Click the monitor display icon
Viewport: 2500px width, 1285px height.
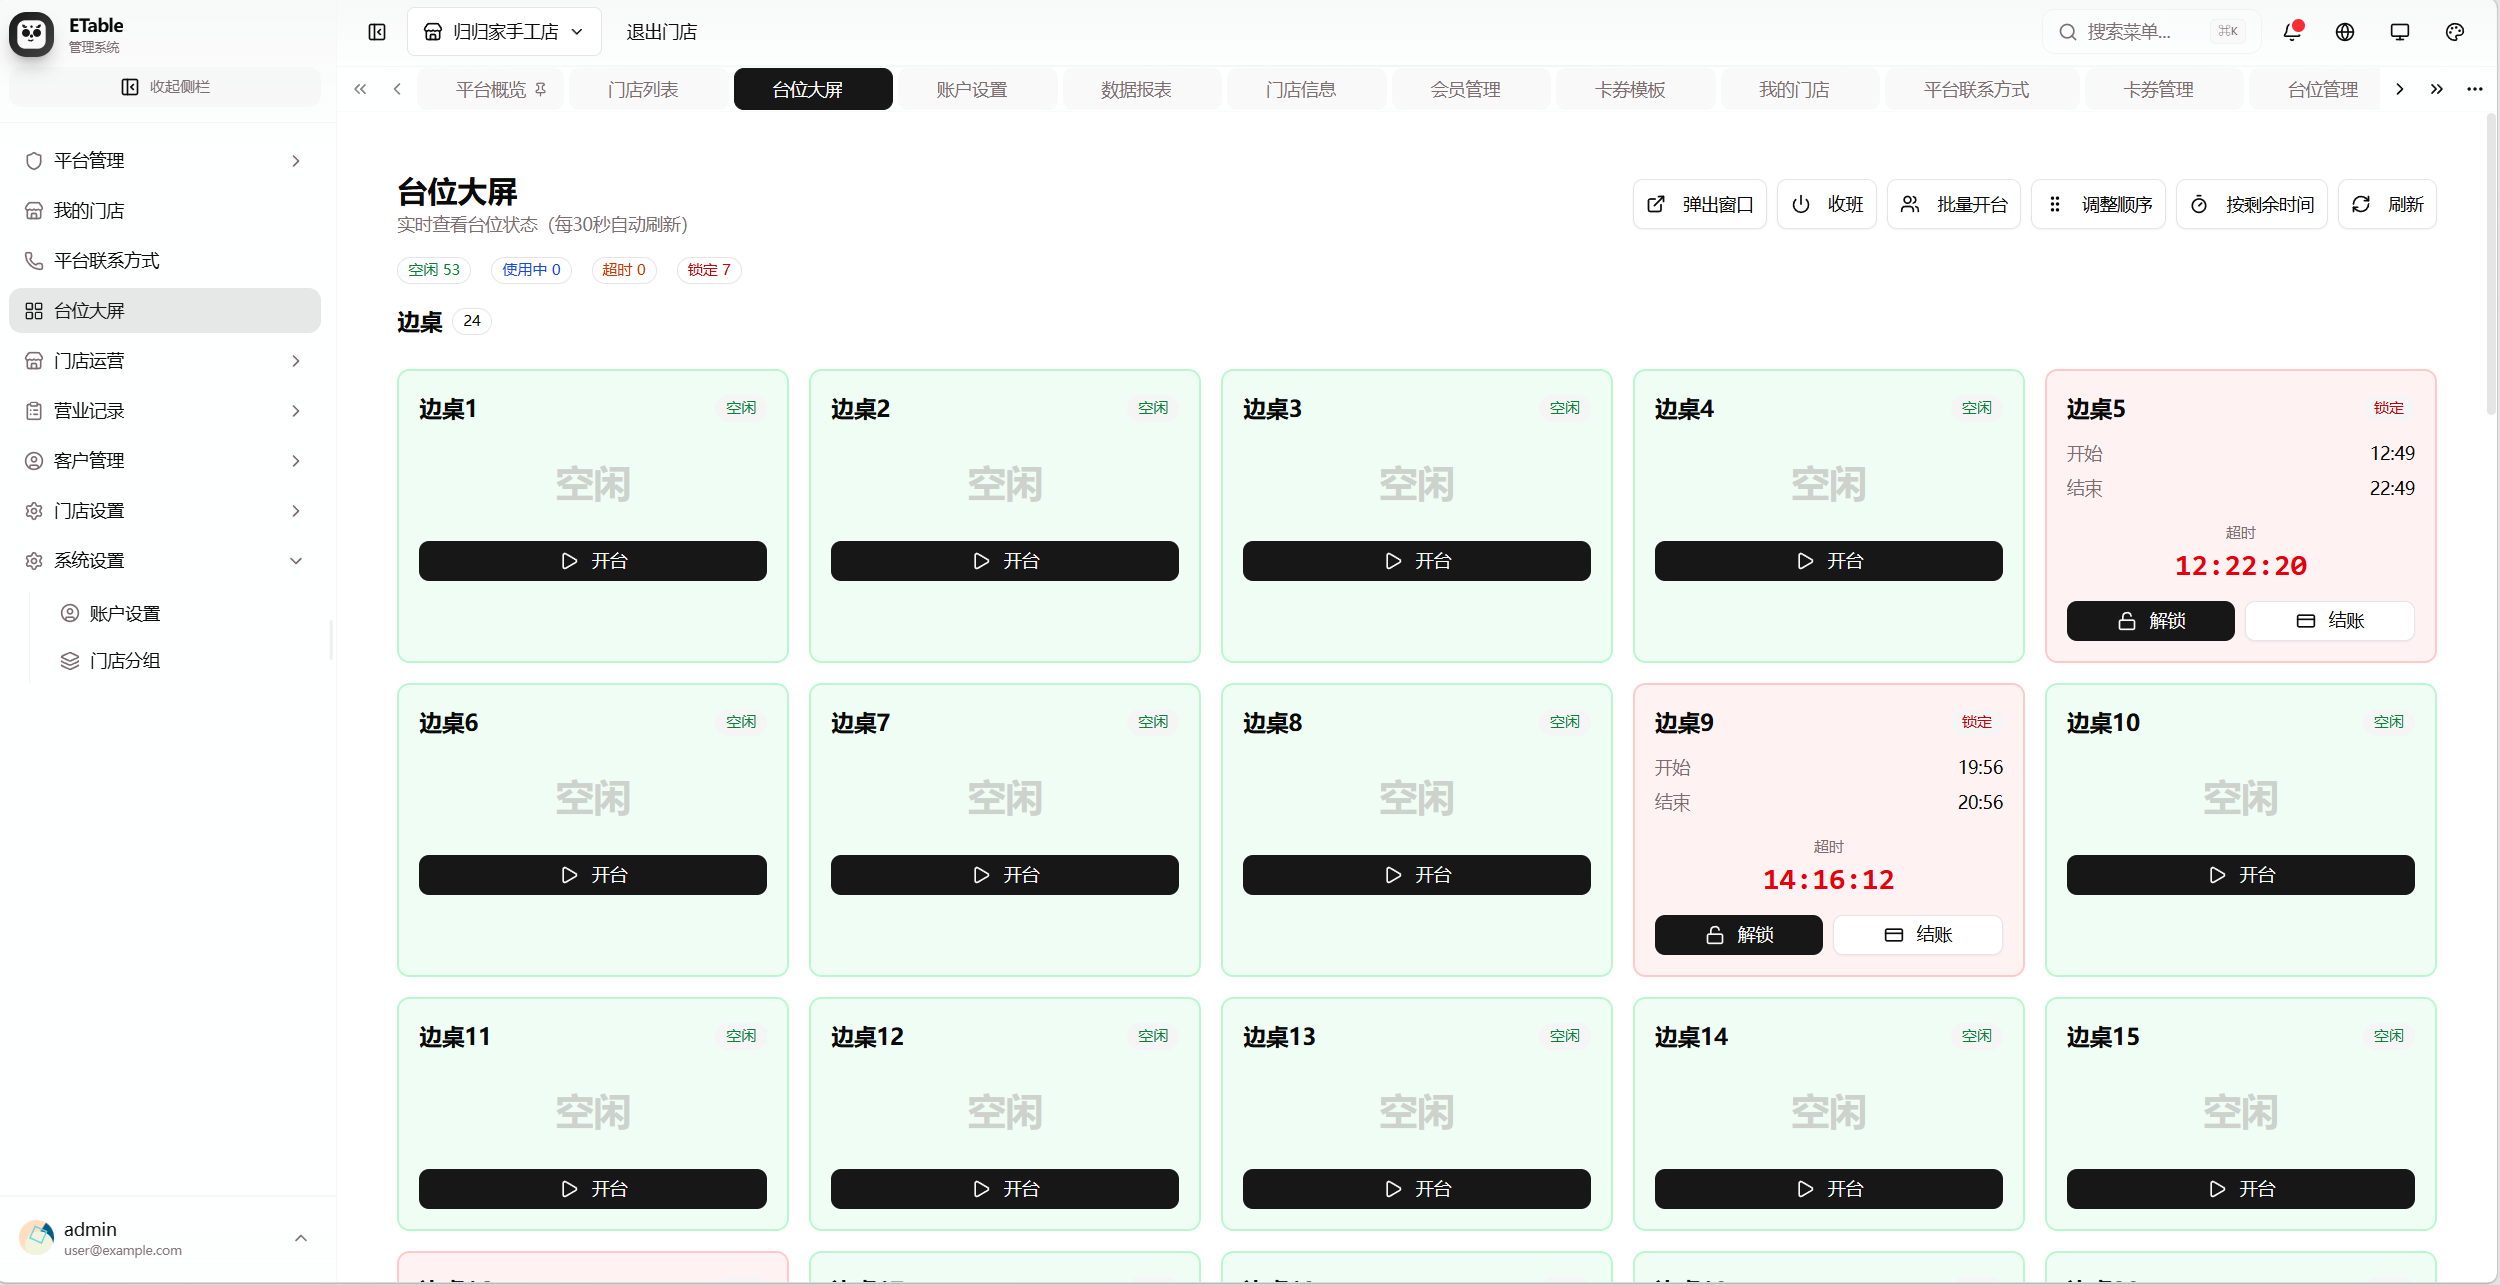[x=2400, y=32]
